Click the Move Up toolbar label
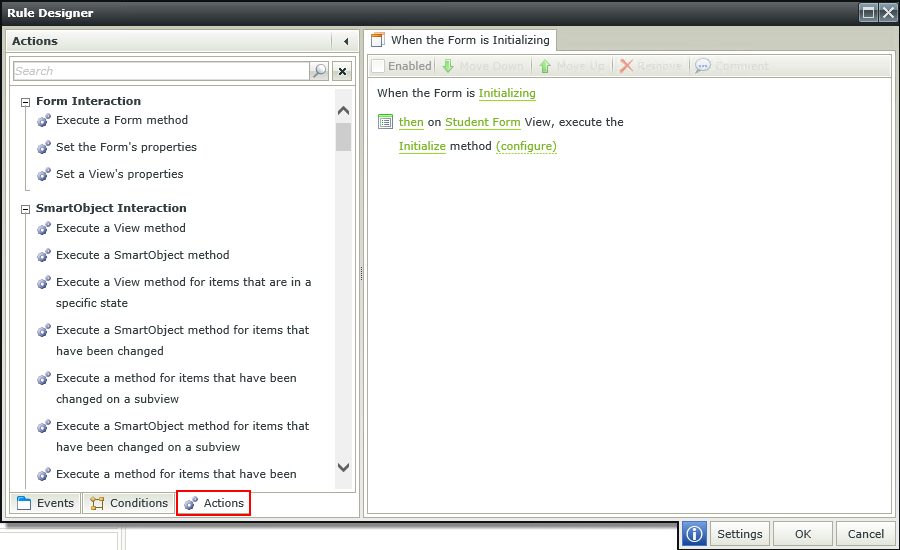Viewport: 900px width, 550px height. click(x=580, y=67)
